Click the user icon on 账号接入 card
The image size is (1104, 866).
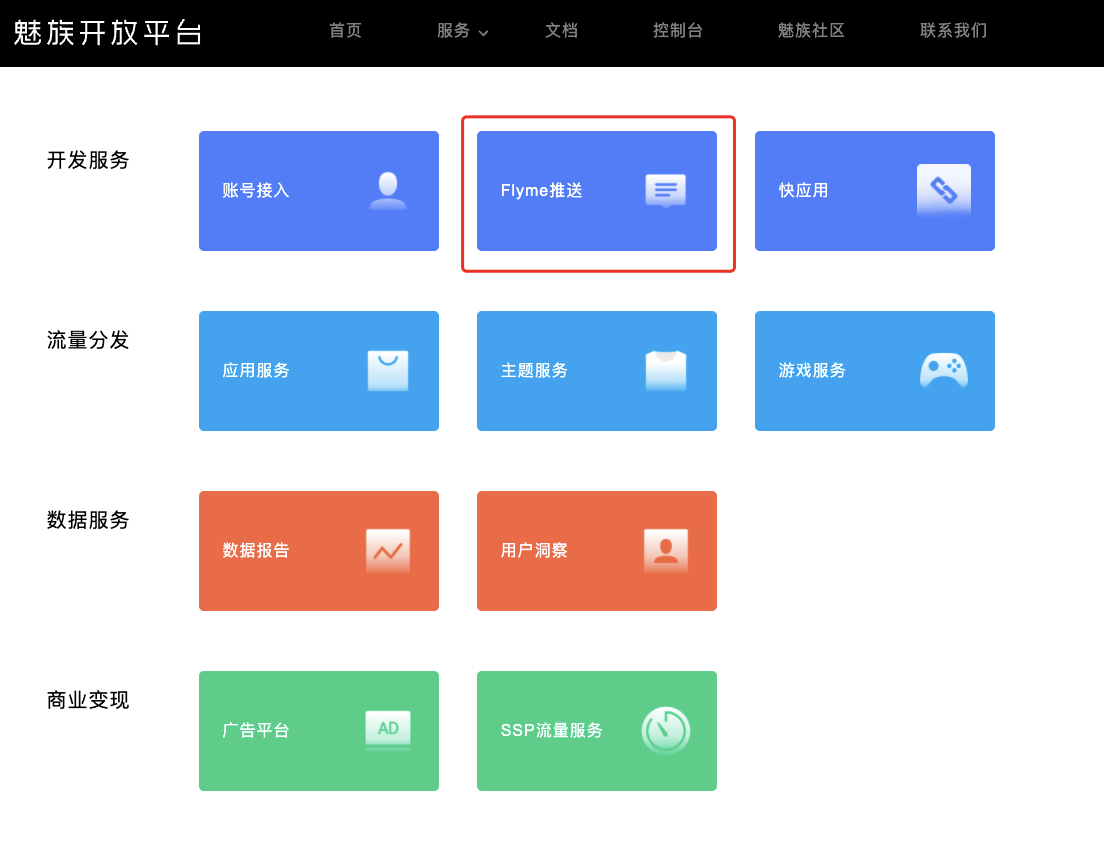coord(388,191)
